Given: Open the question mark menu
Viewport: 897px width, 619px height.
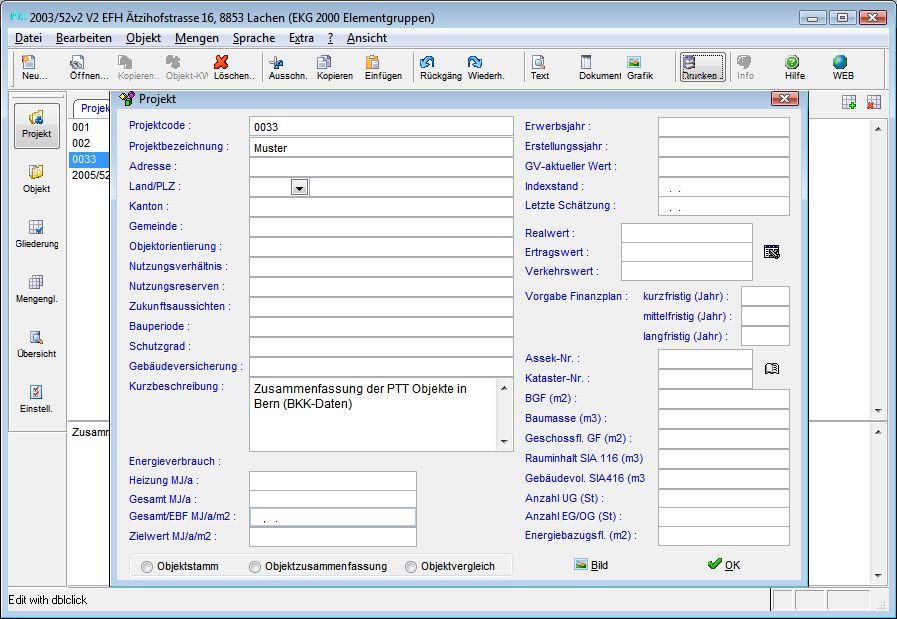Looking at the screenshot, I should (x=331, y=38).
